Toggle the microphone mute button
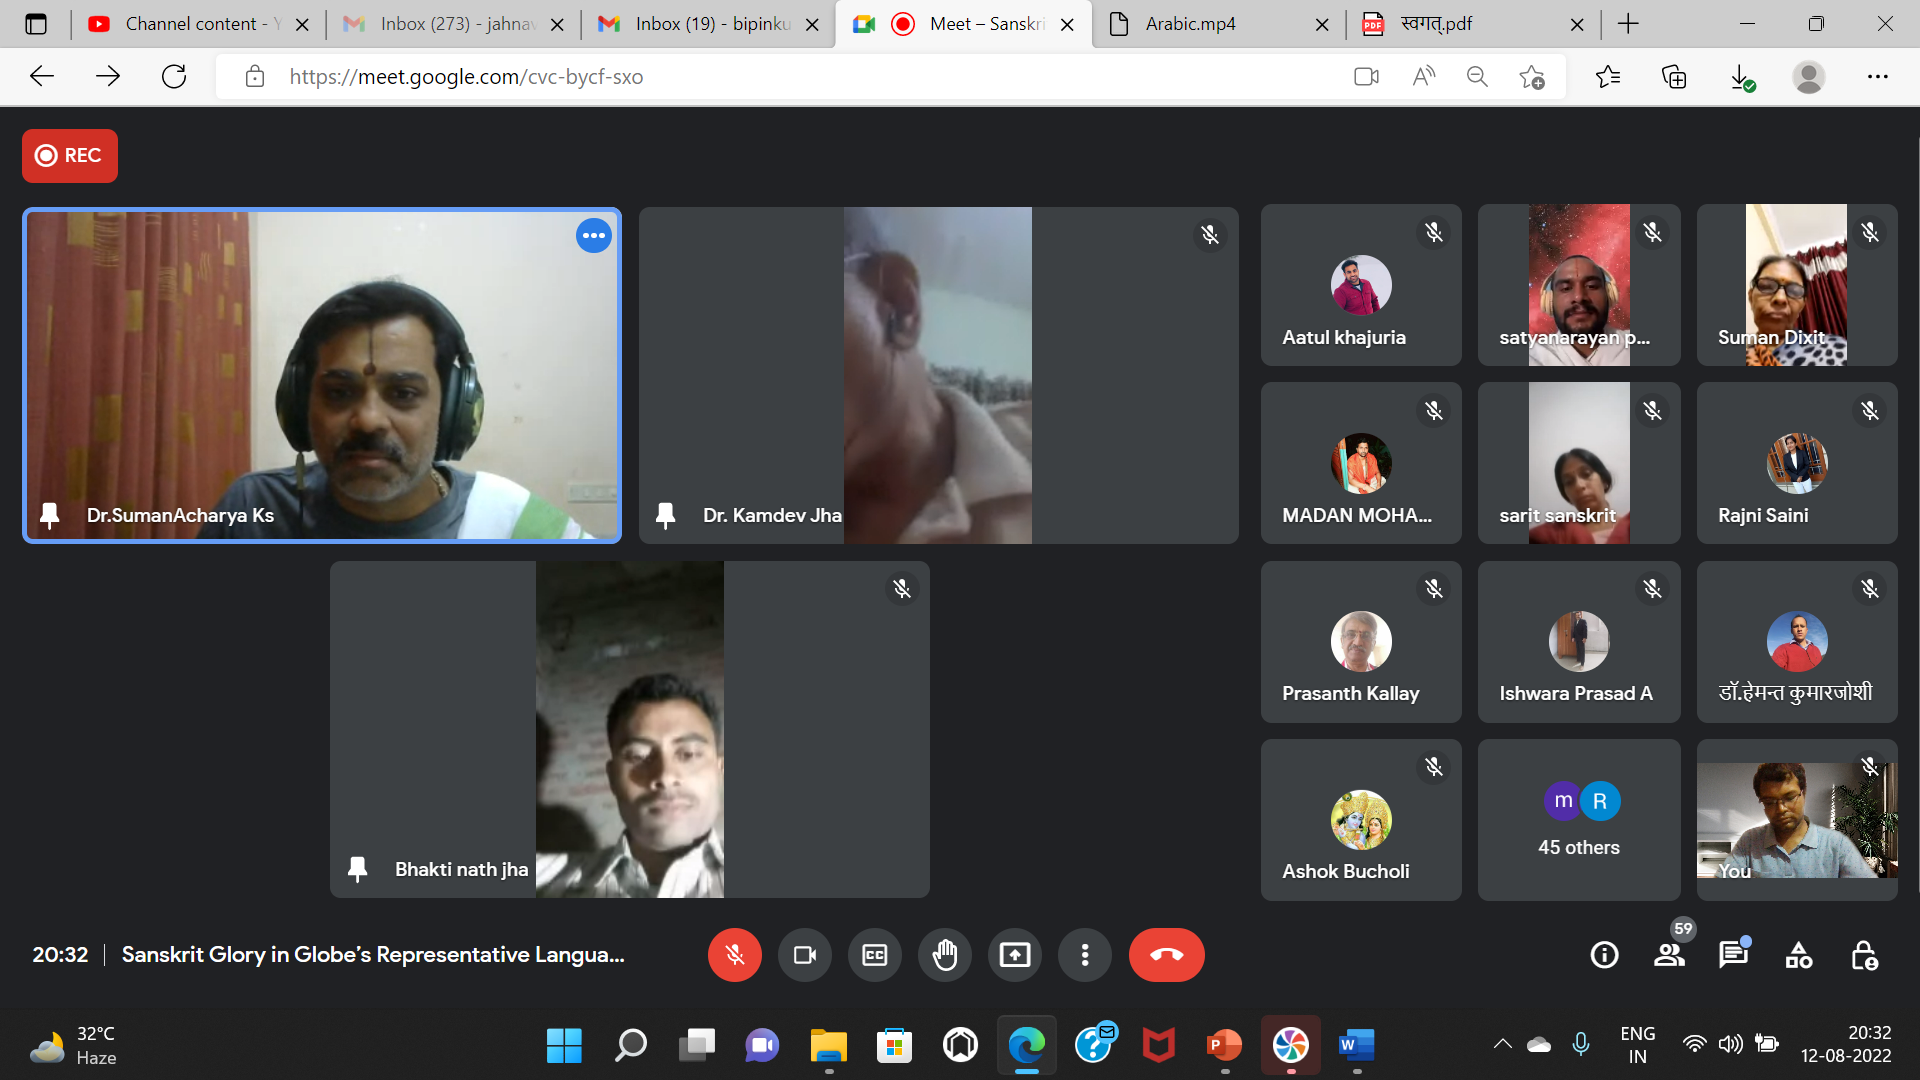Viewport: 1920px width, 1080px height. pyautogui.click(x=734, y=955)
